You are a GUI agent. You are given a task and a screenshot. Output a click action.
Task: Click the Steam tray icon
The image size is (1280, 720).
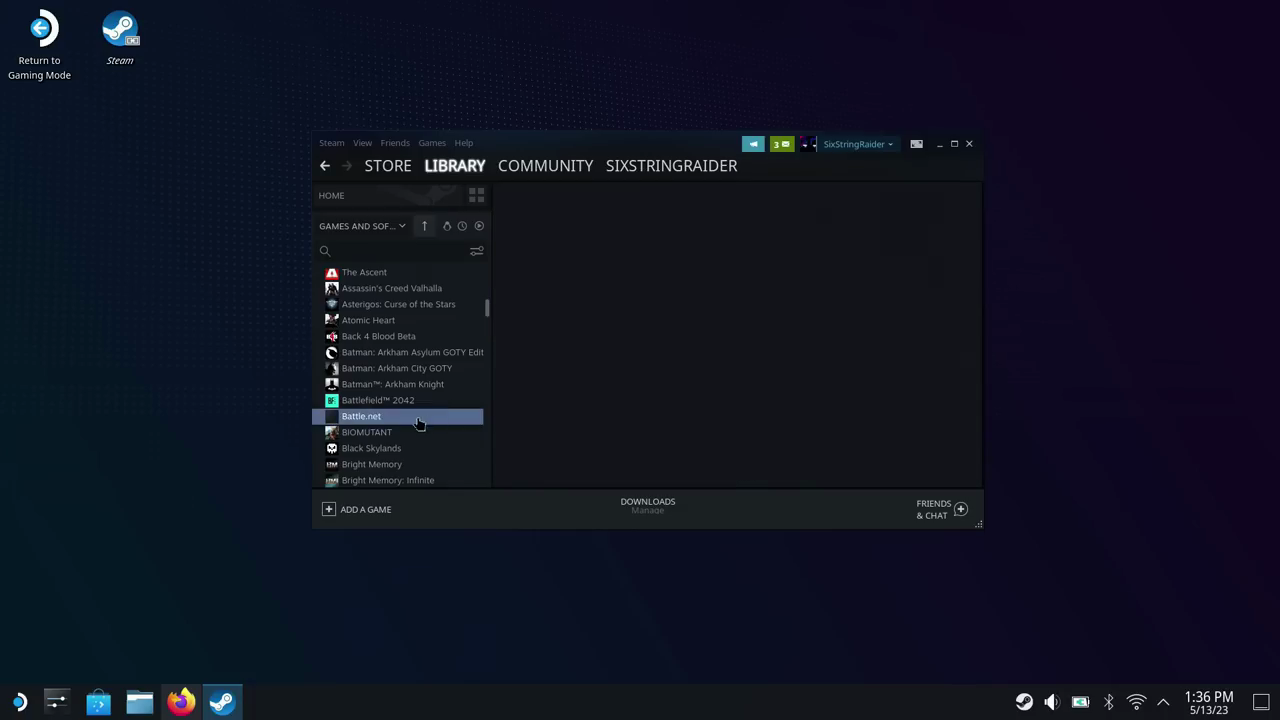(x=1024, y=702)
